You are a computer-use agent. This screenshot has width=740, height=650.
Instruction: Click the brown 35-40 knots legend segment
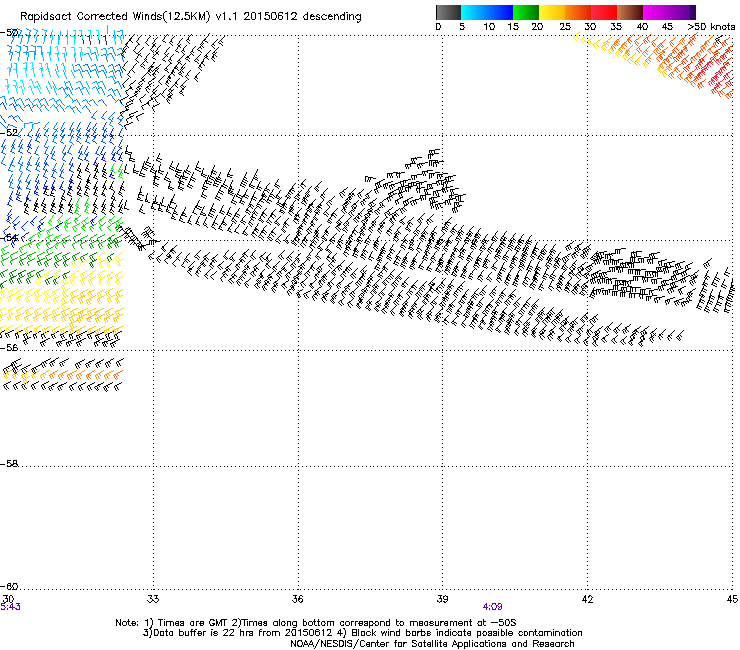click(x=630, y=12)
